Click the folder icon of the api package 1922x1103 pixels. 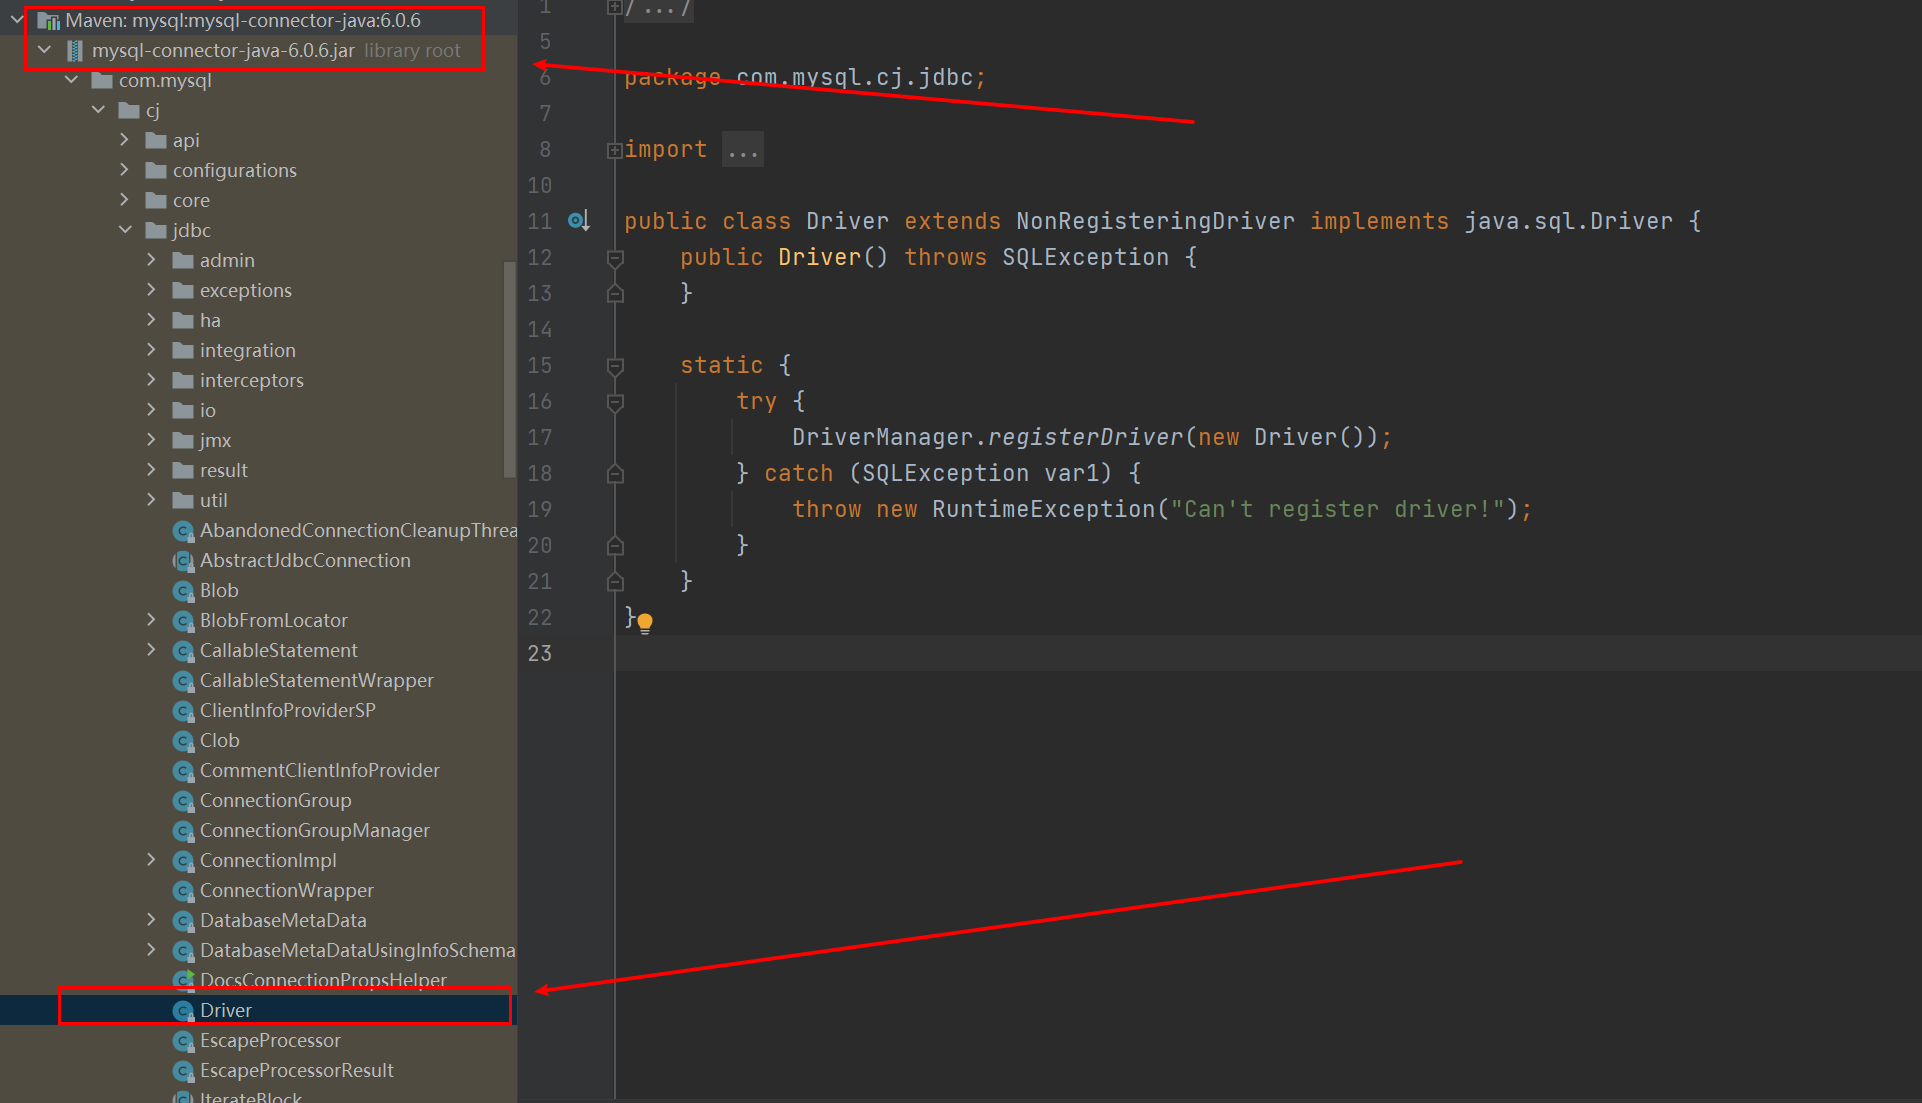click(156, 140)
